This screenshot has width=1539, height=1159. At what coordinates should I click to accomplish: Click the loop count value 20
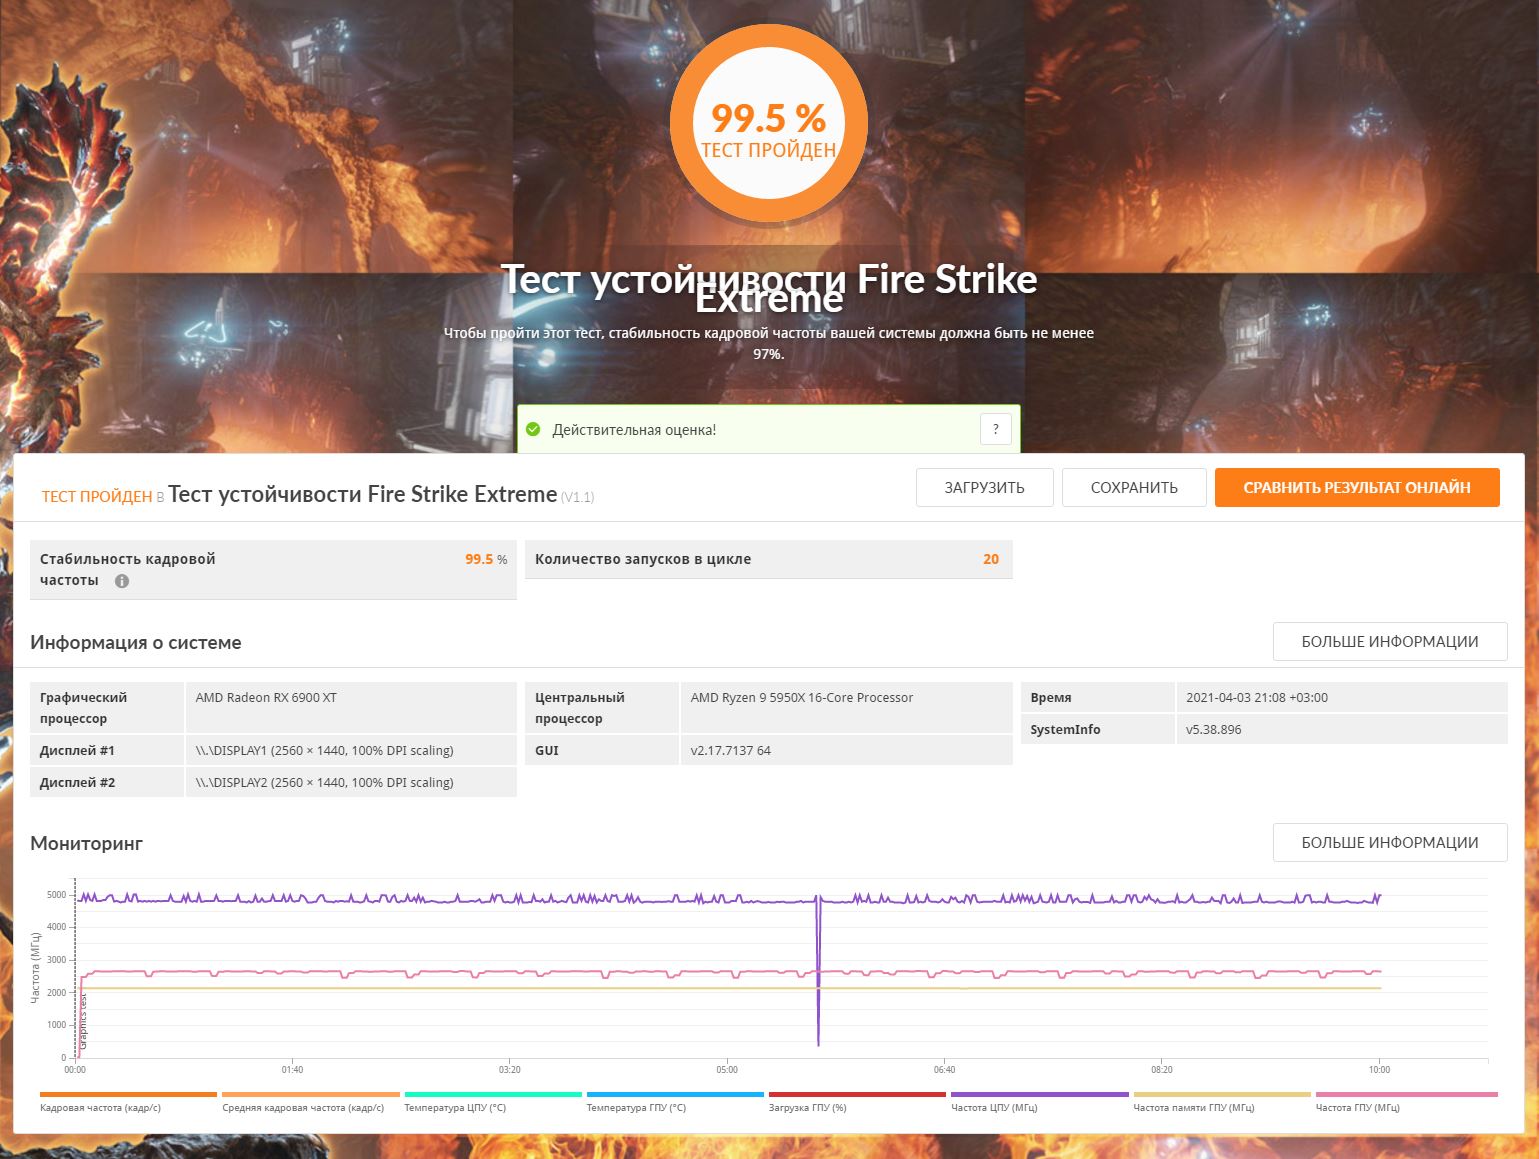point(991,559)
